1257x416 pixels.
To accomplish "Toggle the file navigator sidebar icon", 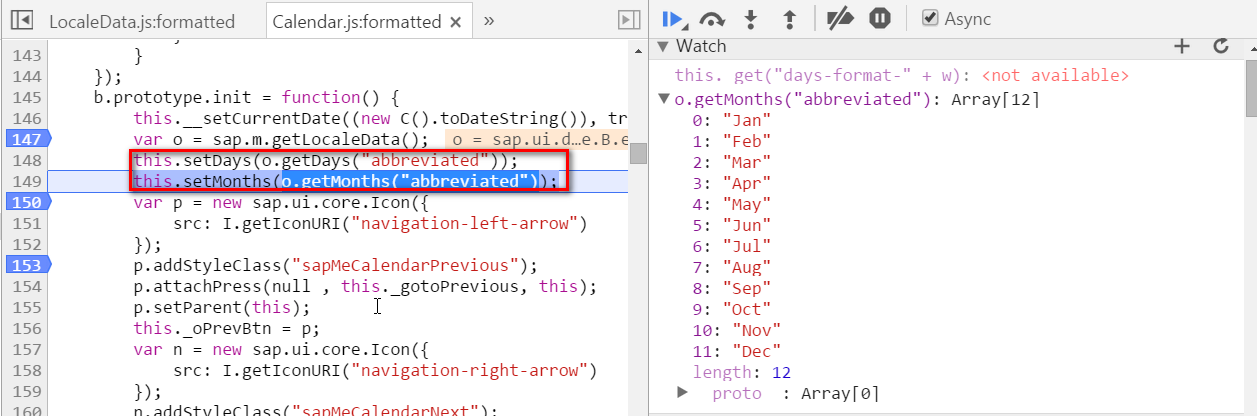I will pos(23,20).
